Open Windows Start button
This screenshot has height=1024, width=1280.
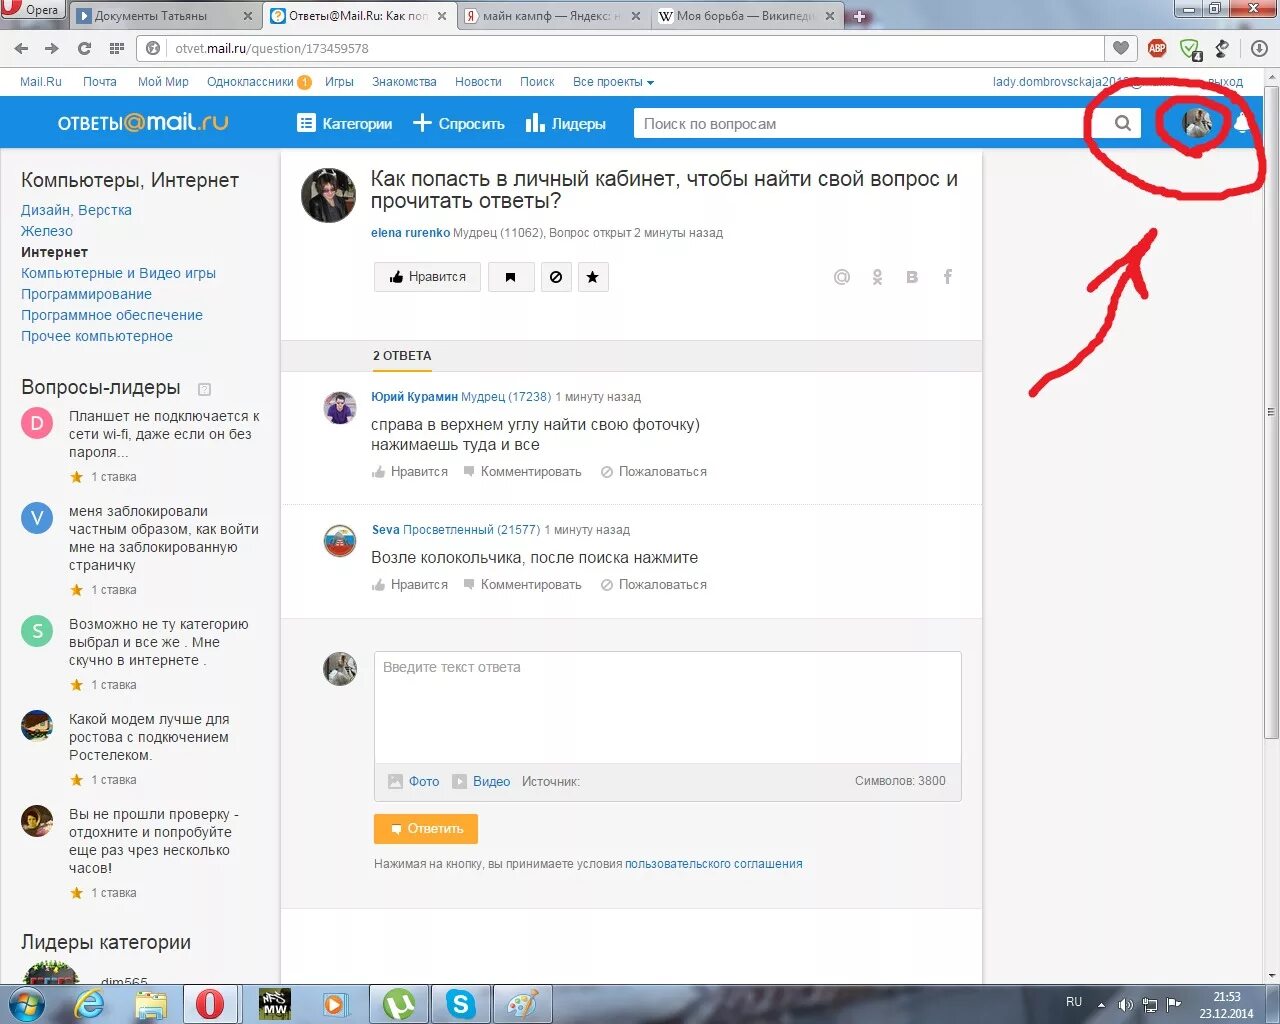click(25, 1003)
